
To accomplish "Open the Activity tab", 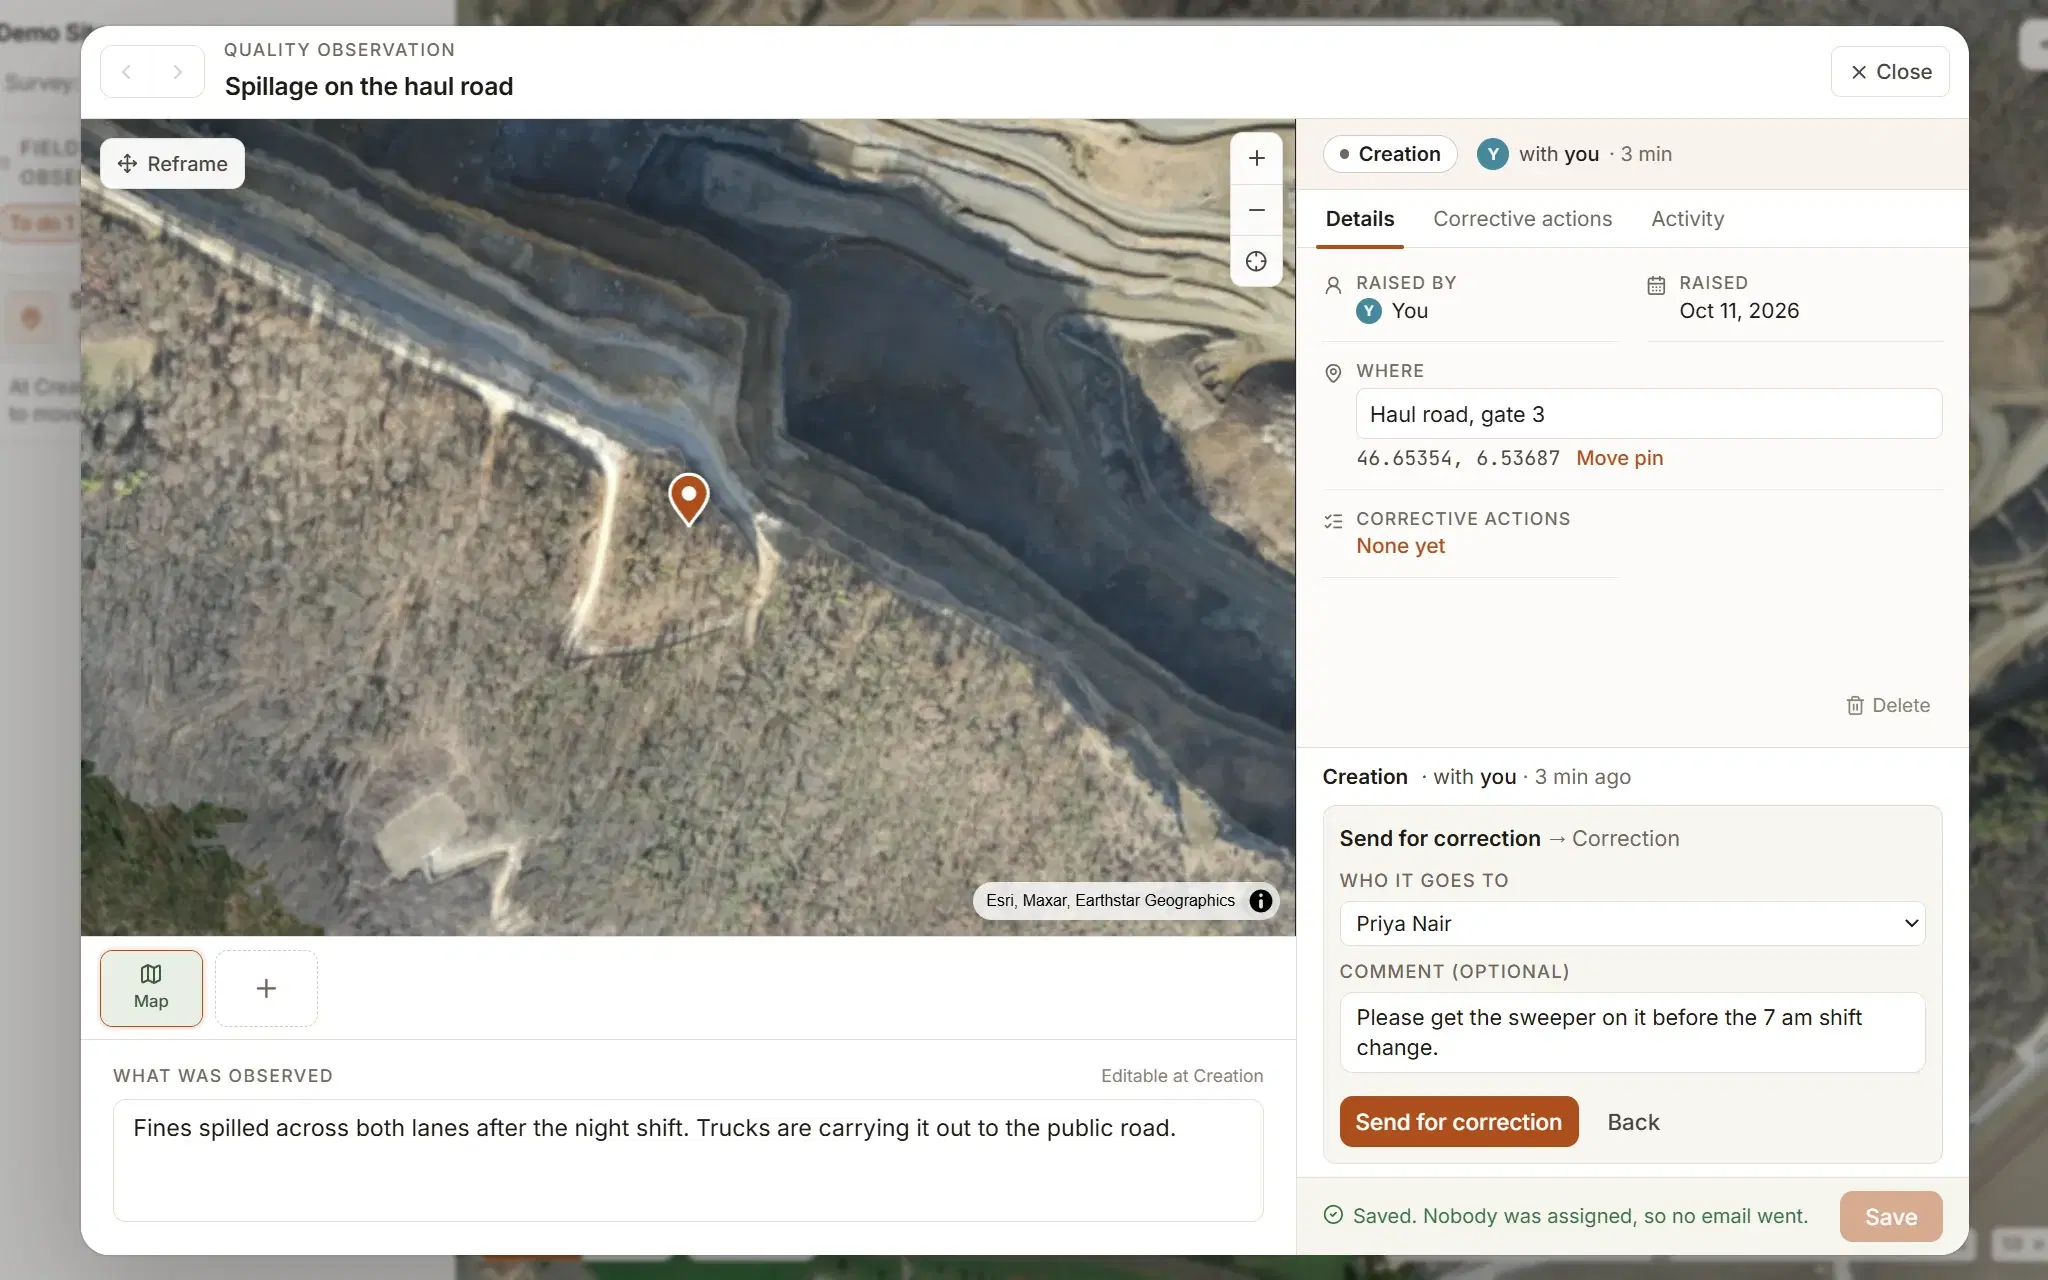I will pyautogui.click(x=1687, y=219).
